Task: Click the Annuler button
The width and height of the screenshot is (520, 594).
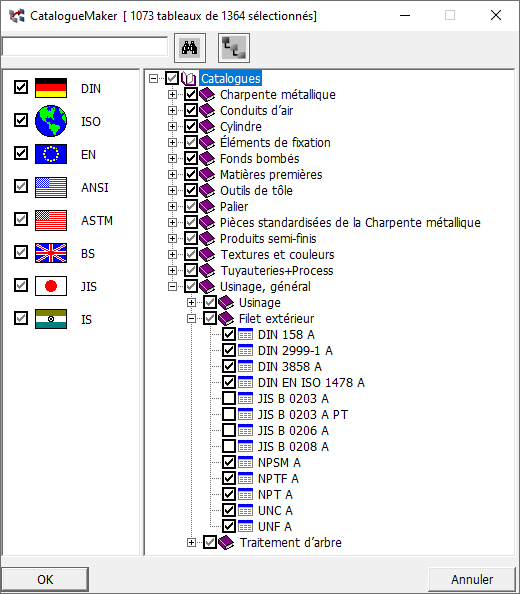Action: point(472,579)
